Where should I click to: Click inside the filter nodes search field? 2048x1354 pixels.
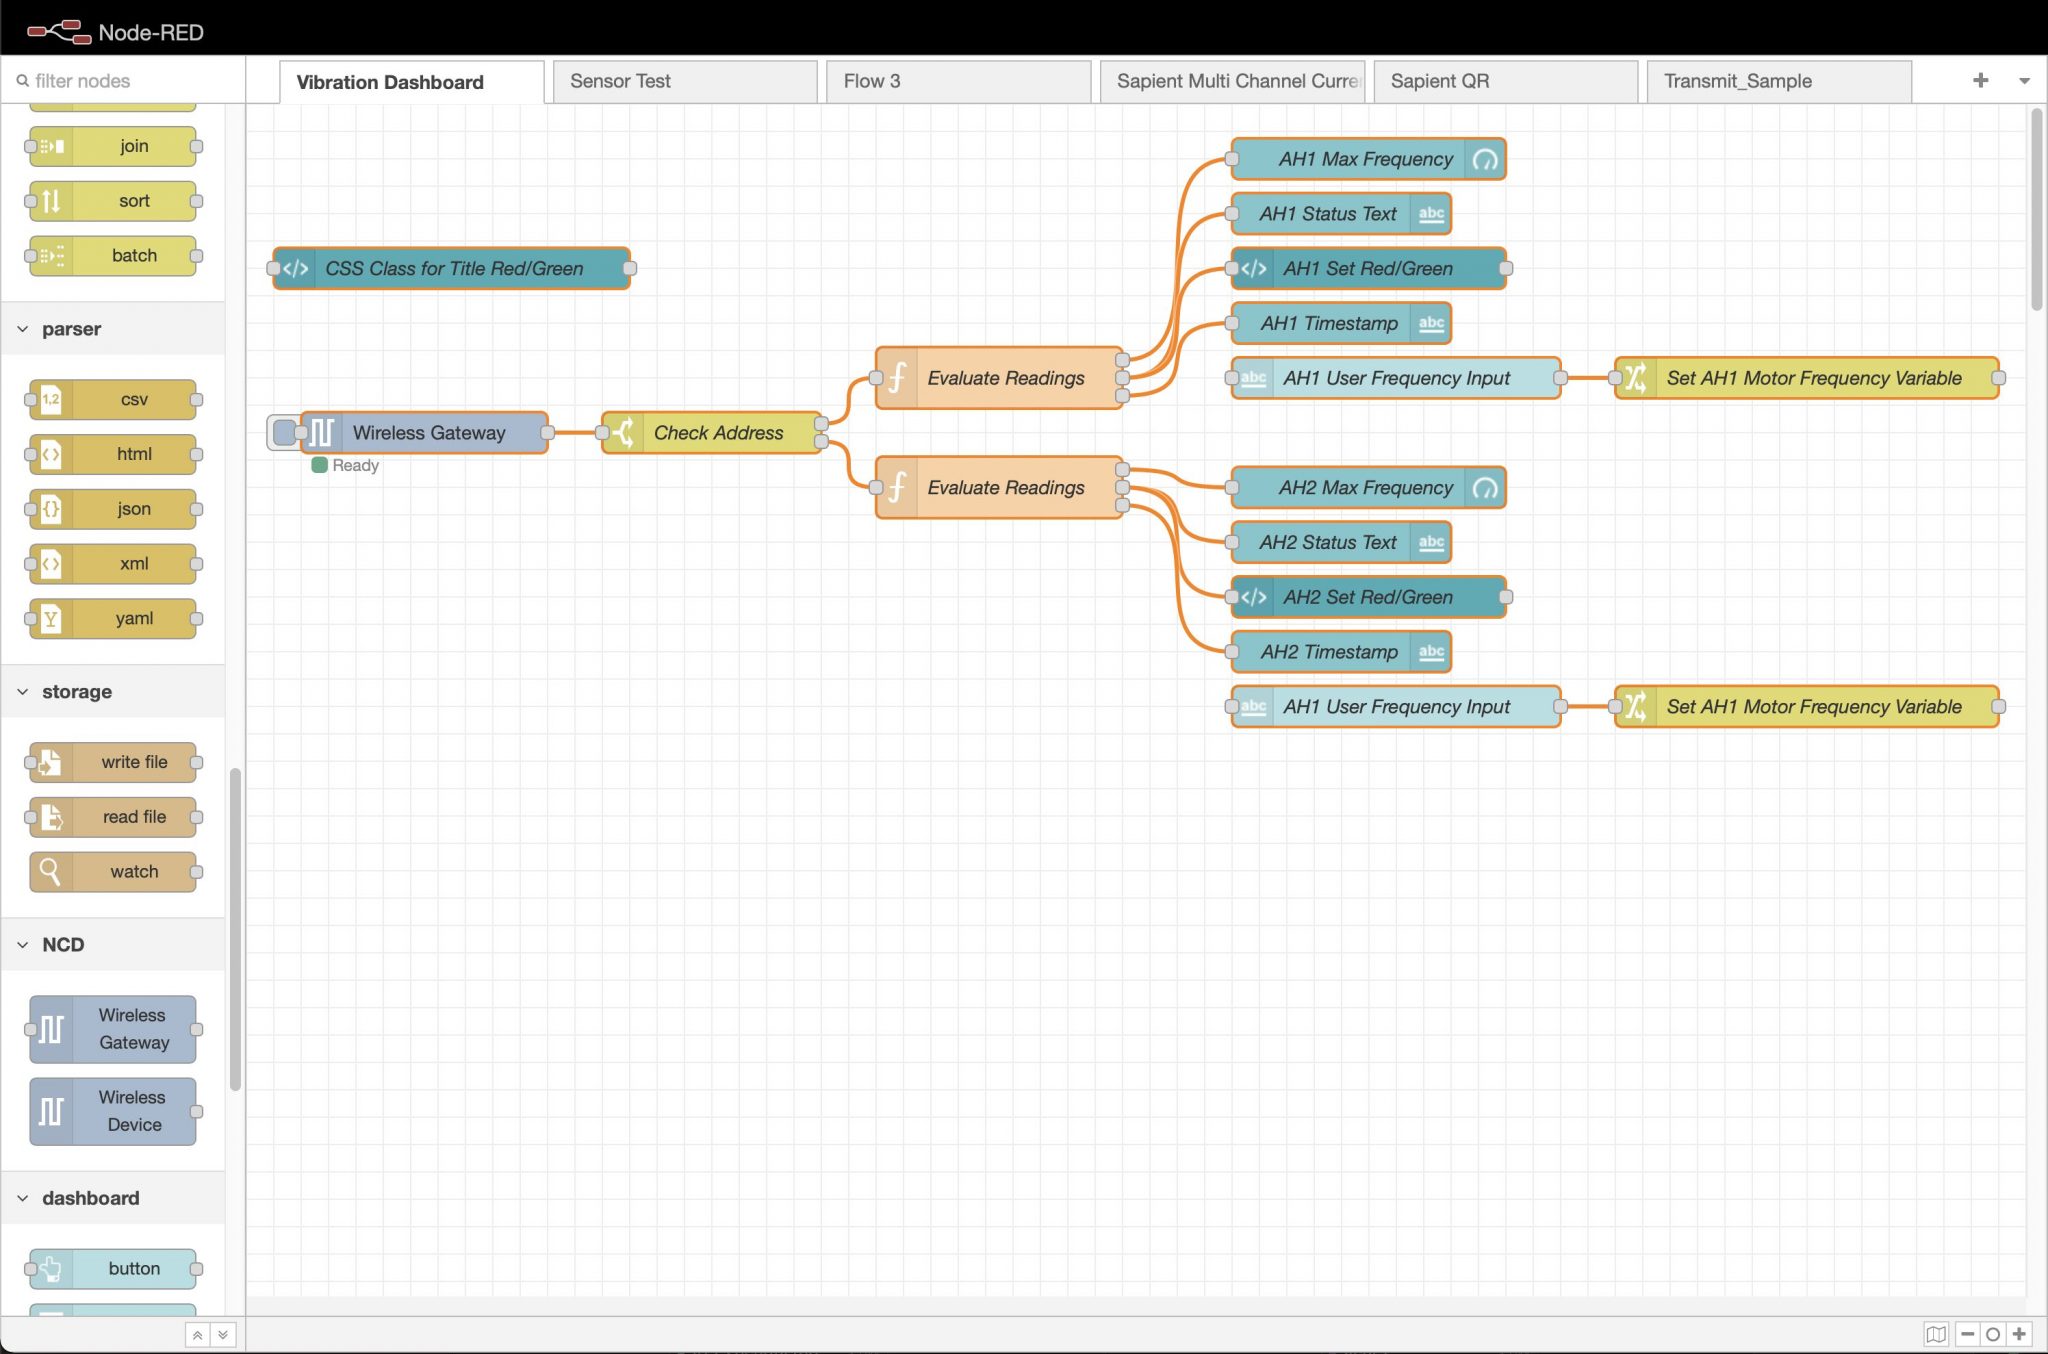pos(120,80)
